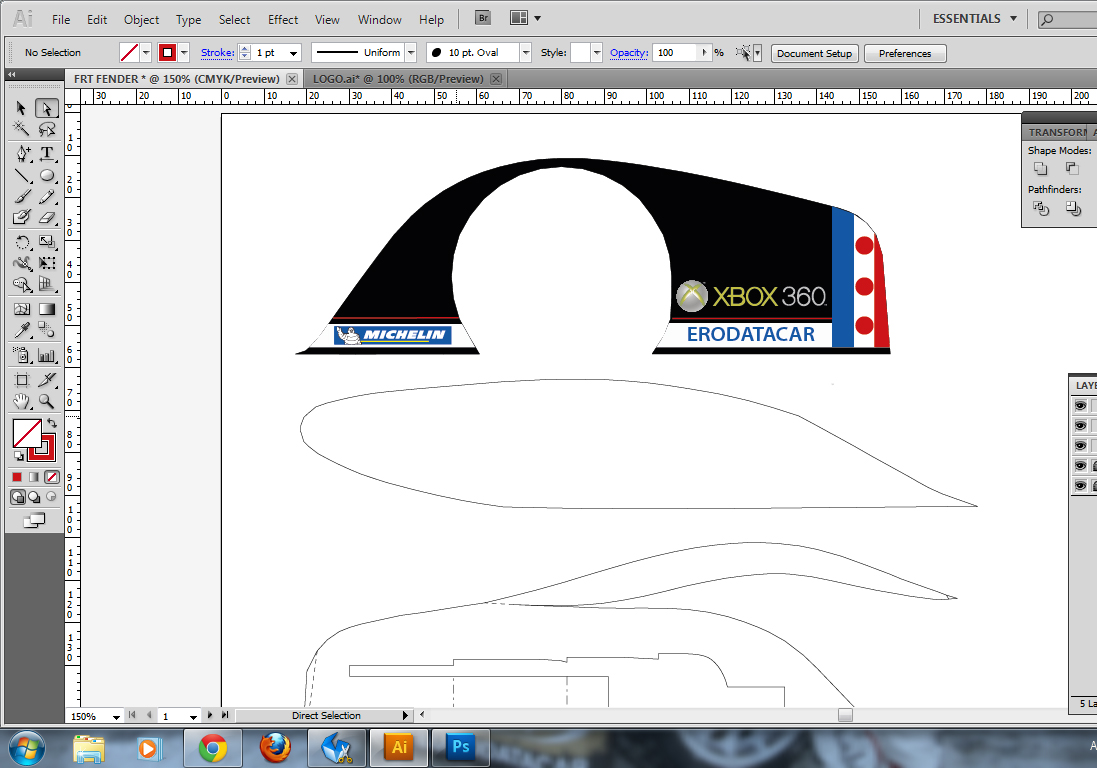Open the ESSENTIALS workspace dropdown
This screenshot has height=768, width=1097.
(x=974, y=18)
